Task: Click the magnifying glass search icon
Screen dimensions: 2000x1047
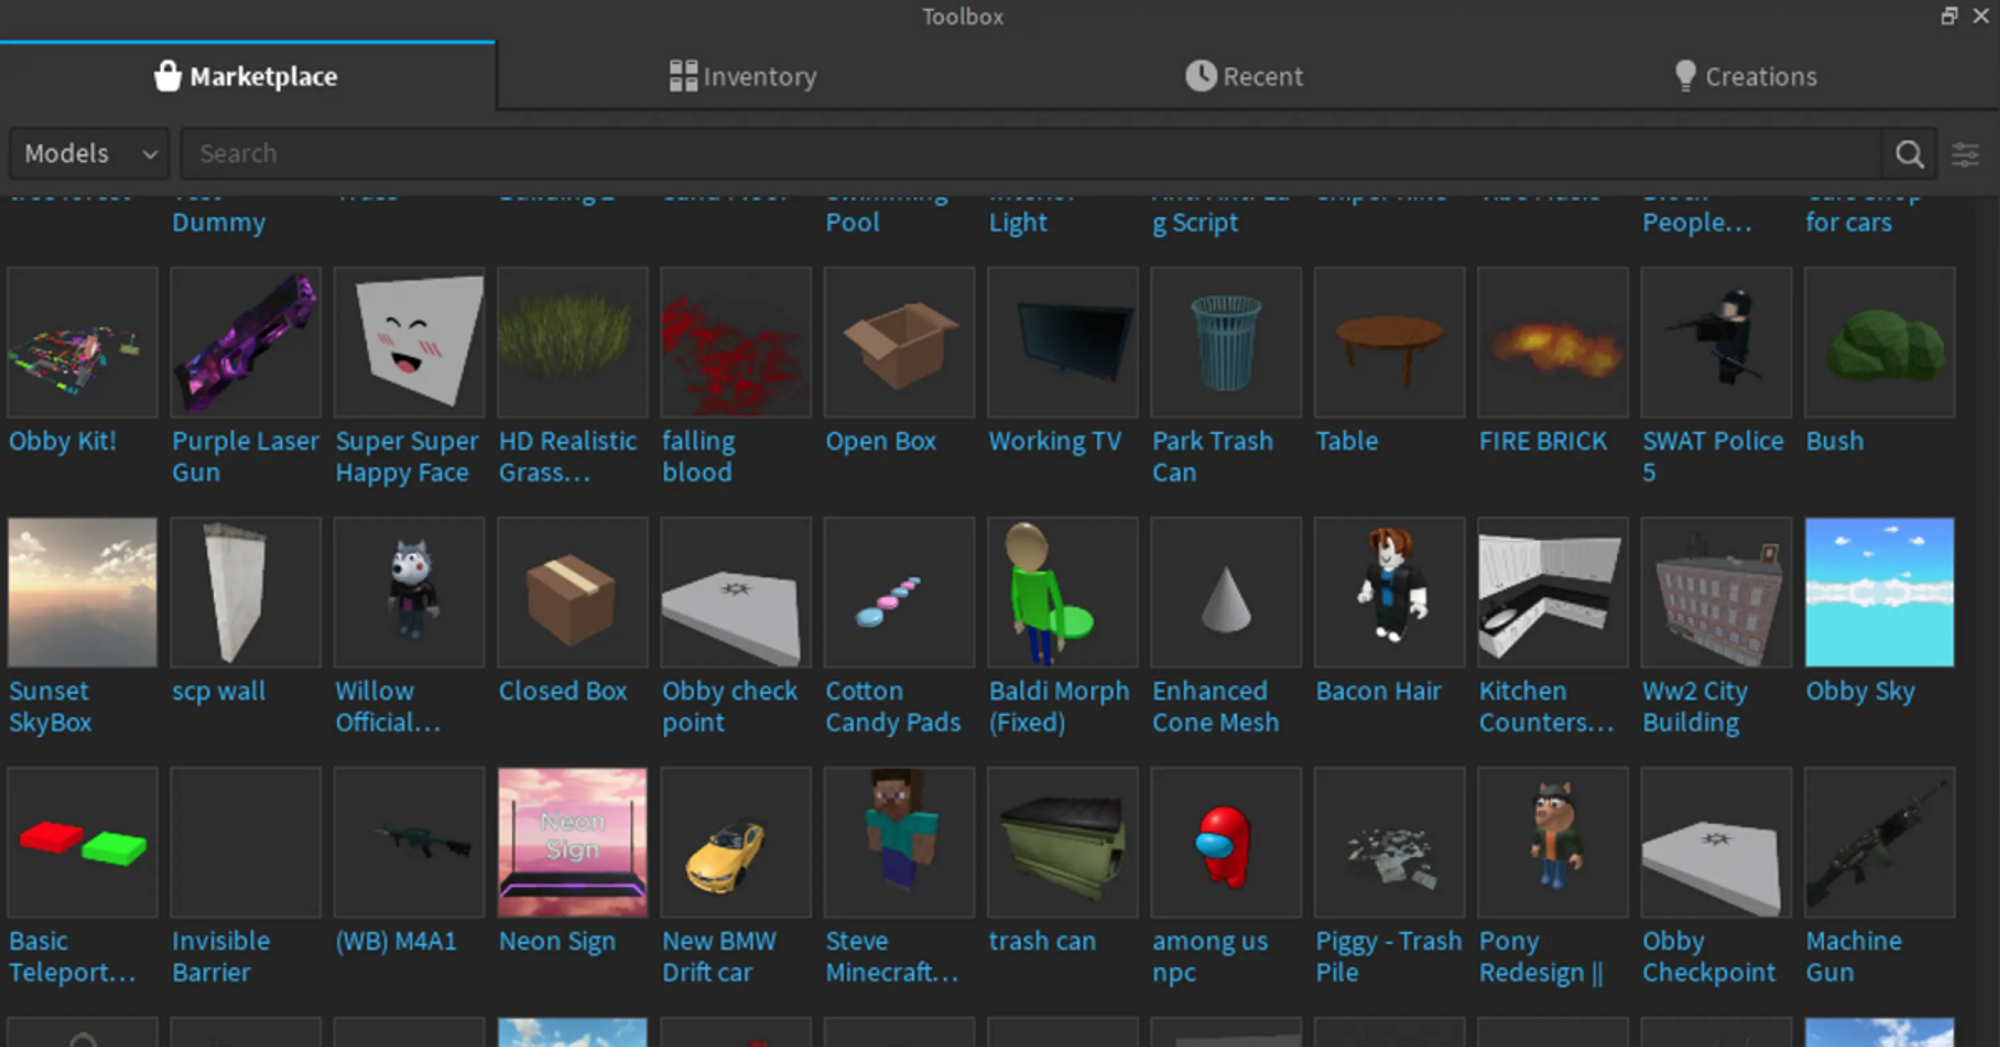Action: (1908, 154)
